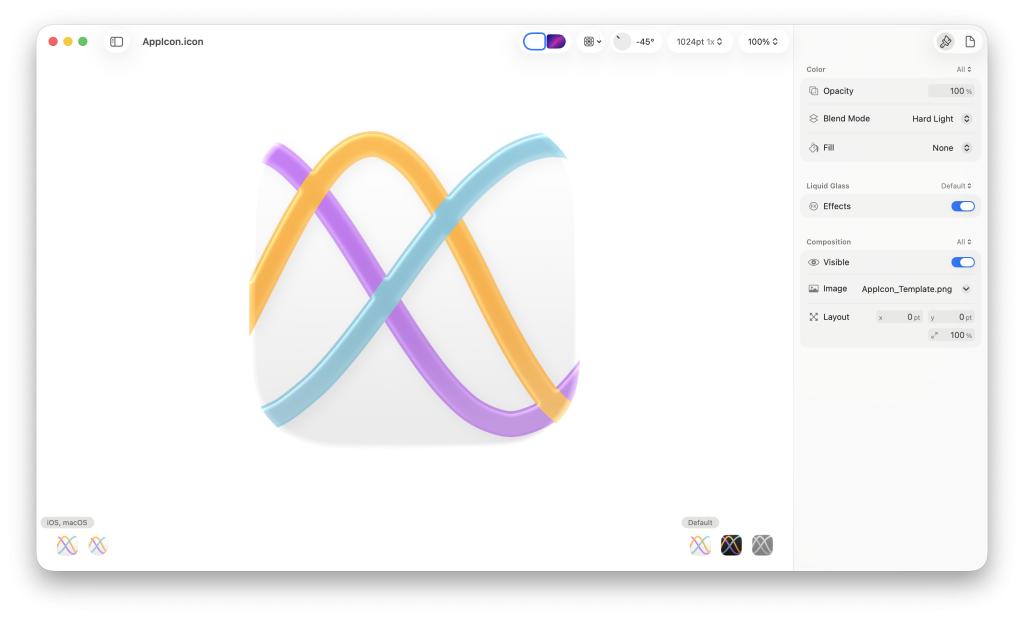The image size is (1024, 619).
Task: Click the app icon preview in canvas
Action: coord(415,287)
